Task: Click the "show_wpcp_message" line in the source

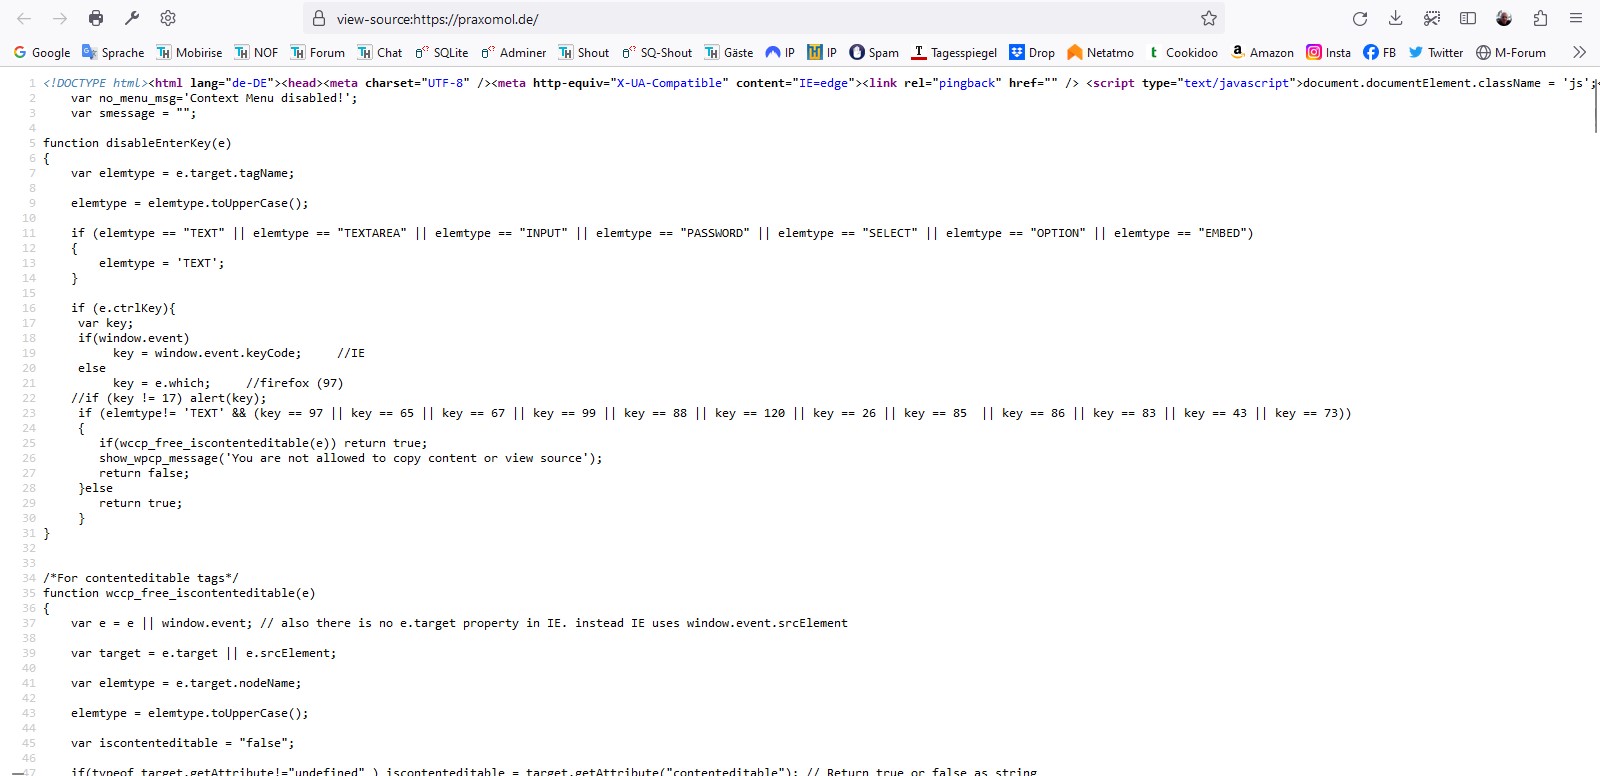Action: [x=351, y=458]
